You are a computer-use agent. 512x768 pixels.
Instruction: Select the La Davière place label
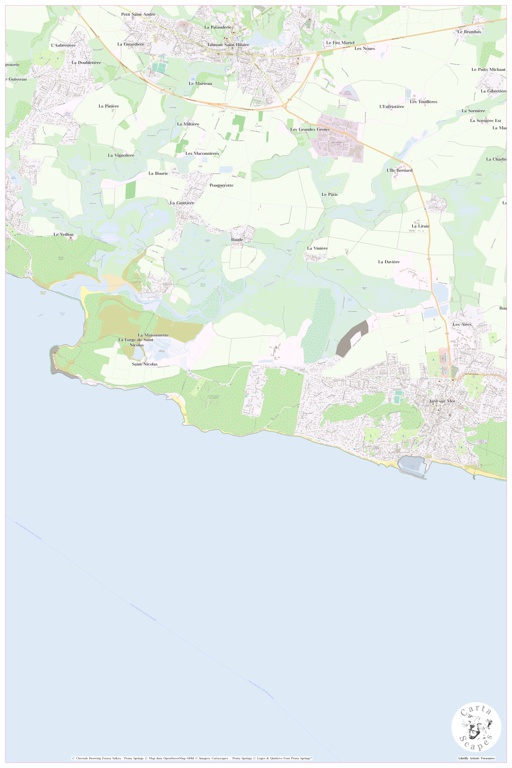coord(389,262)
